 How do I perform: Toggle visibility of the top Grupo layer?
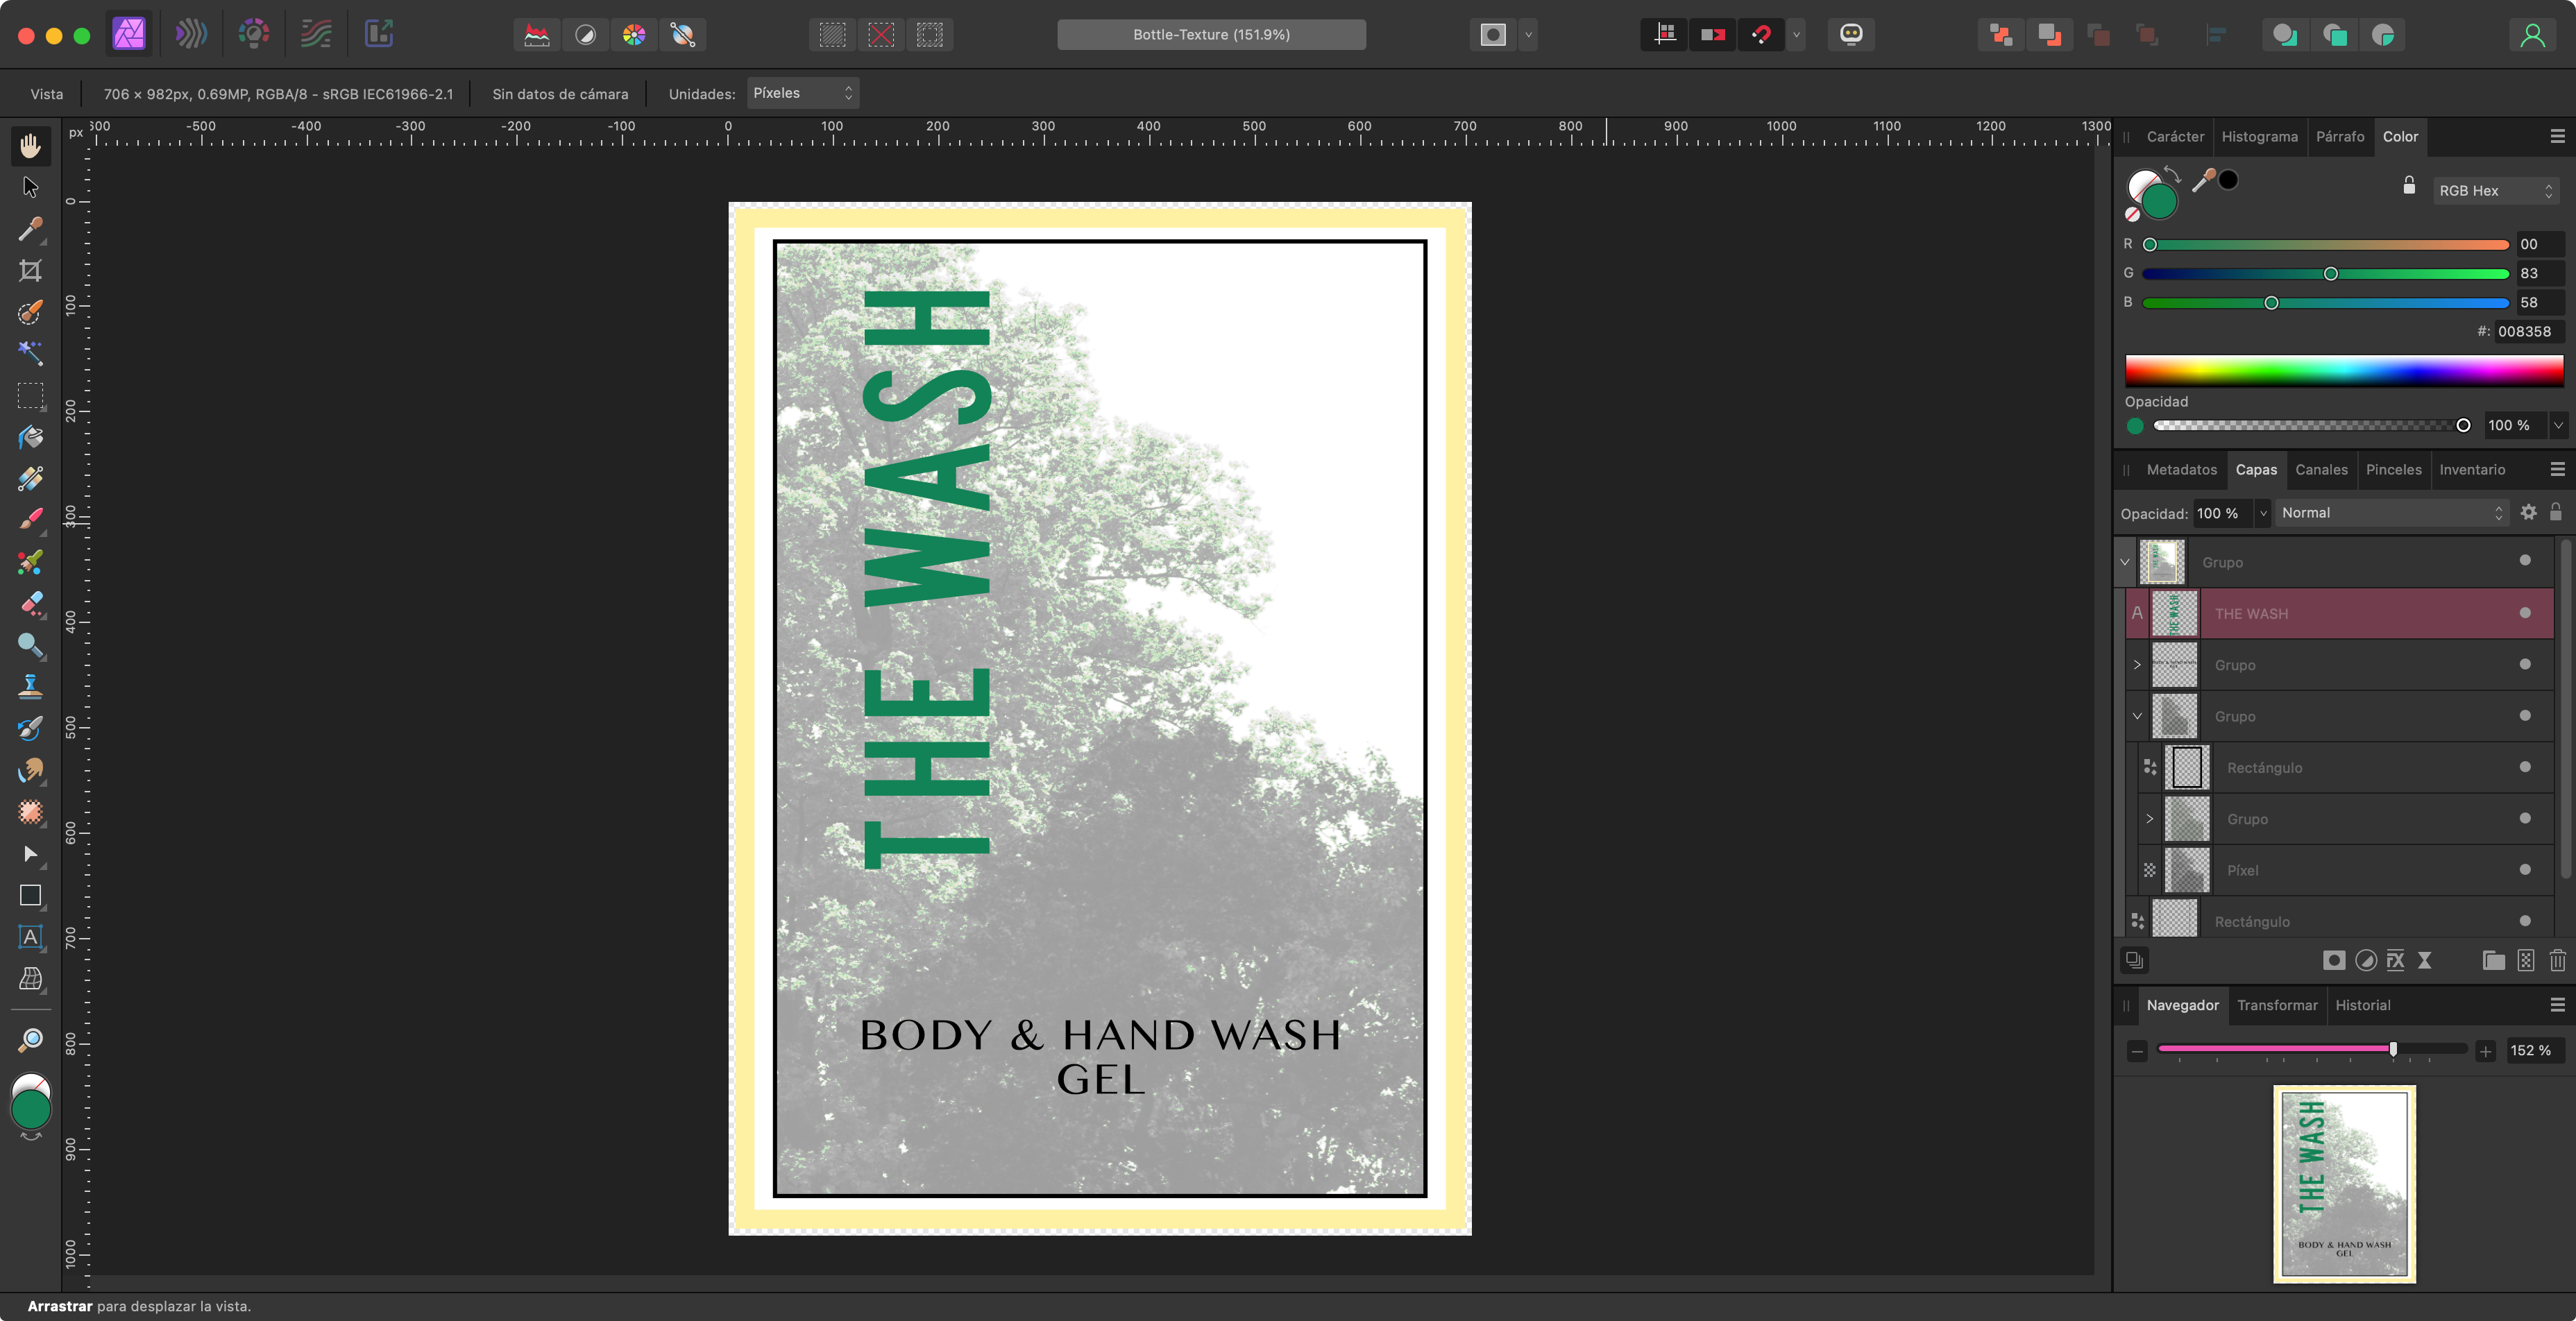click(2524, 561)
